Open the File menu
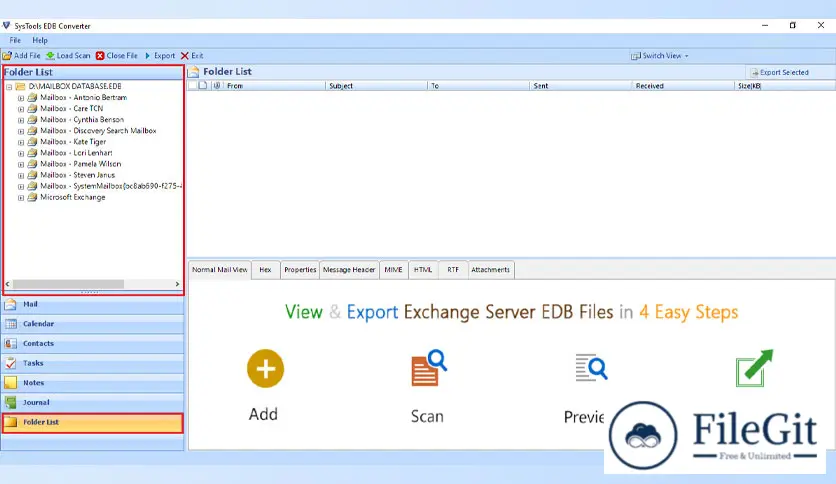Viewport: 836px width, 484px height. 15,40
